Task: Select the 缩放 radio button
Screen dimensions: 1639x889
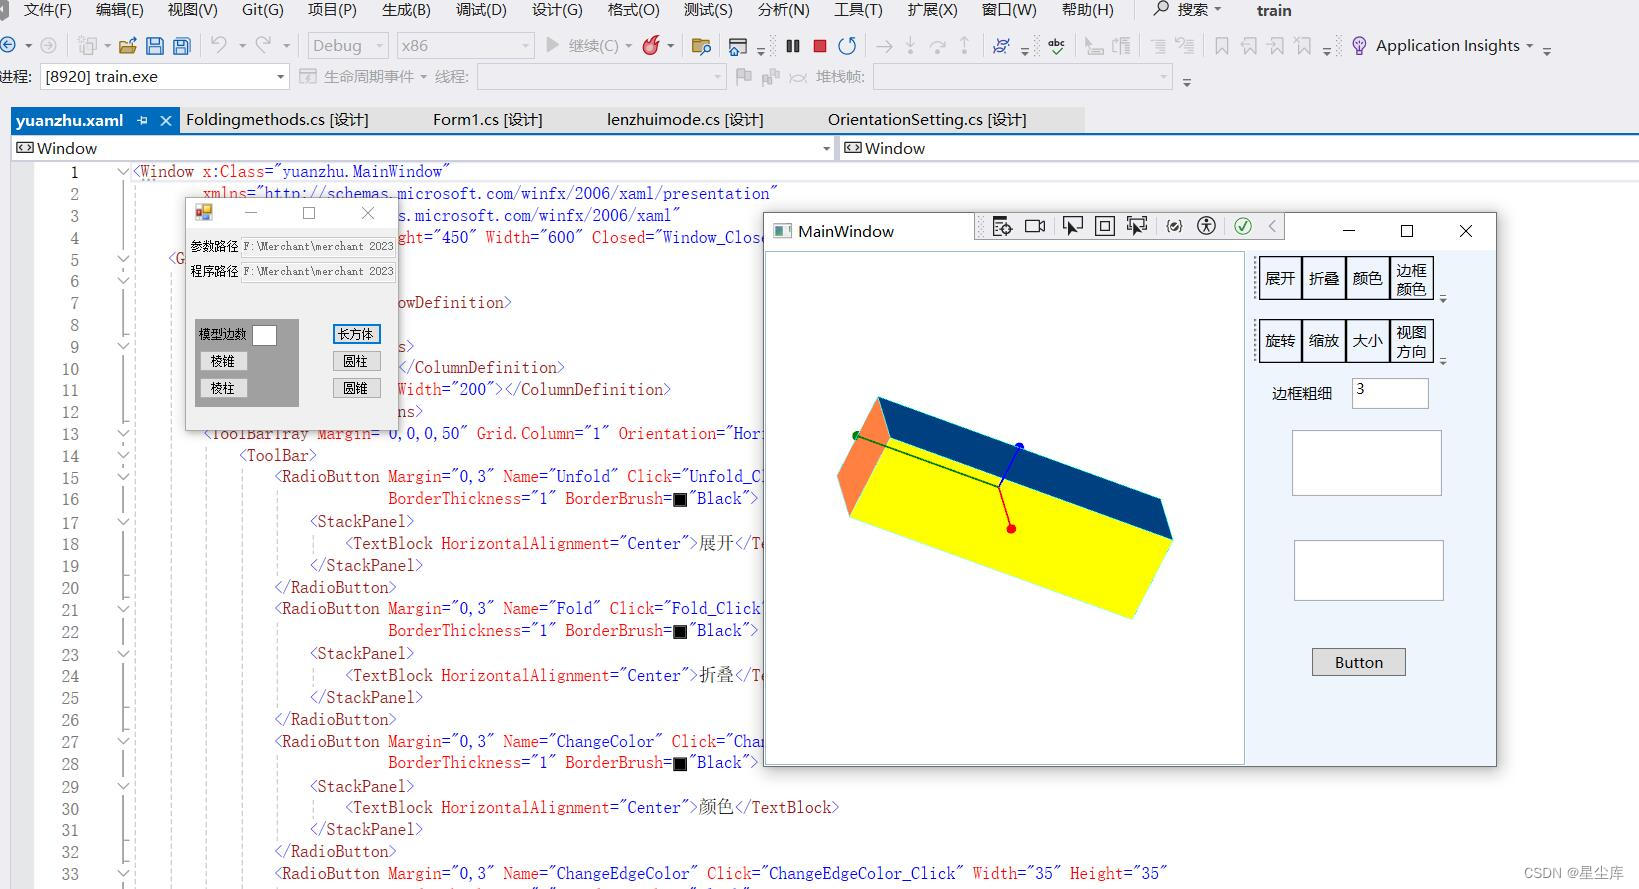Action: point(1324,341)
